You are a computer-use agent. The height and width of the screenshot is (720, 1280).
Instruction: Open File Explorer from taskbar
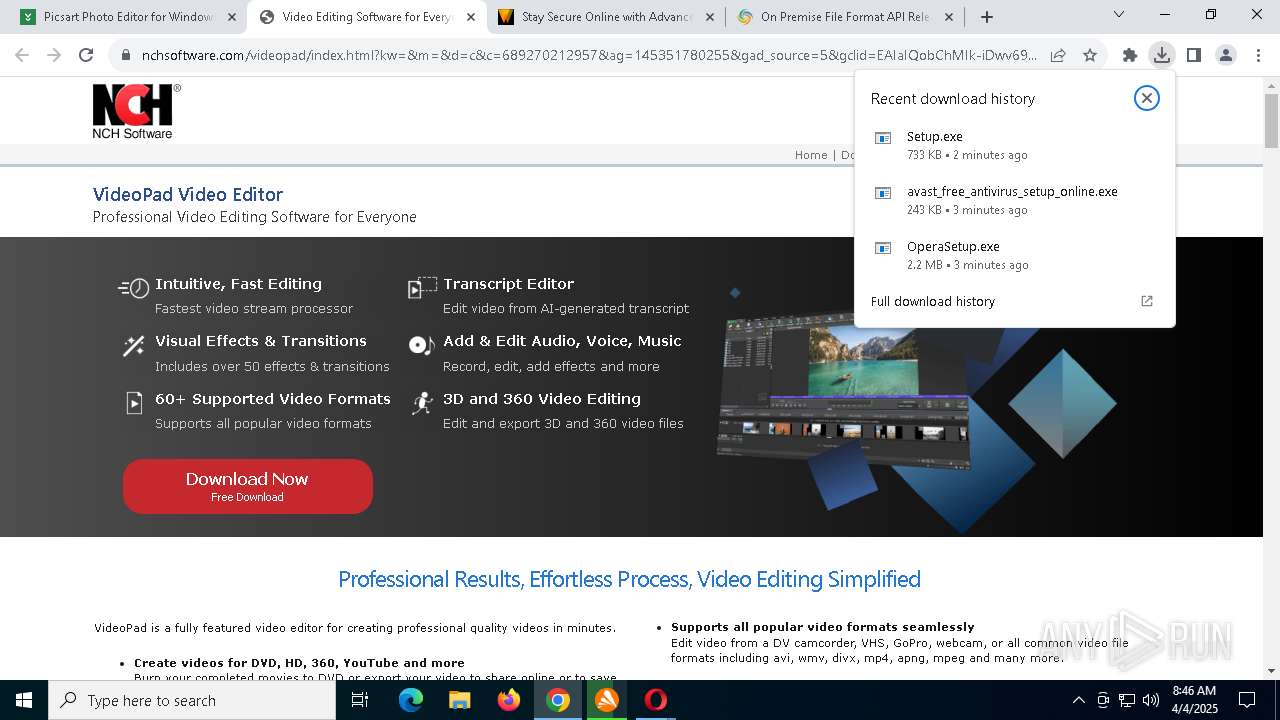(x=459, y=700)
